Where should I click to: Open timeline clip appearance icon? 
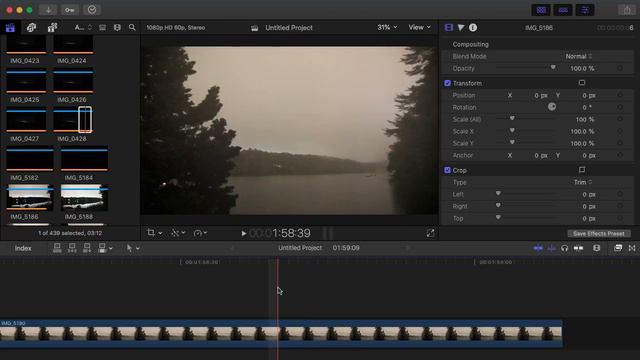coord(596,248)
